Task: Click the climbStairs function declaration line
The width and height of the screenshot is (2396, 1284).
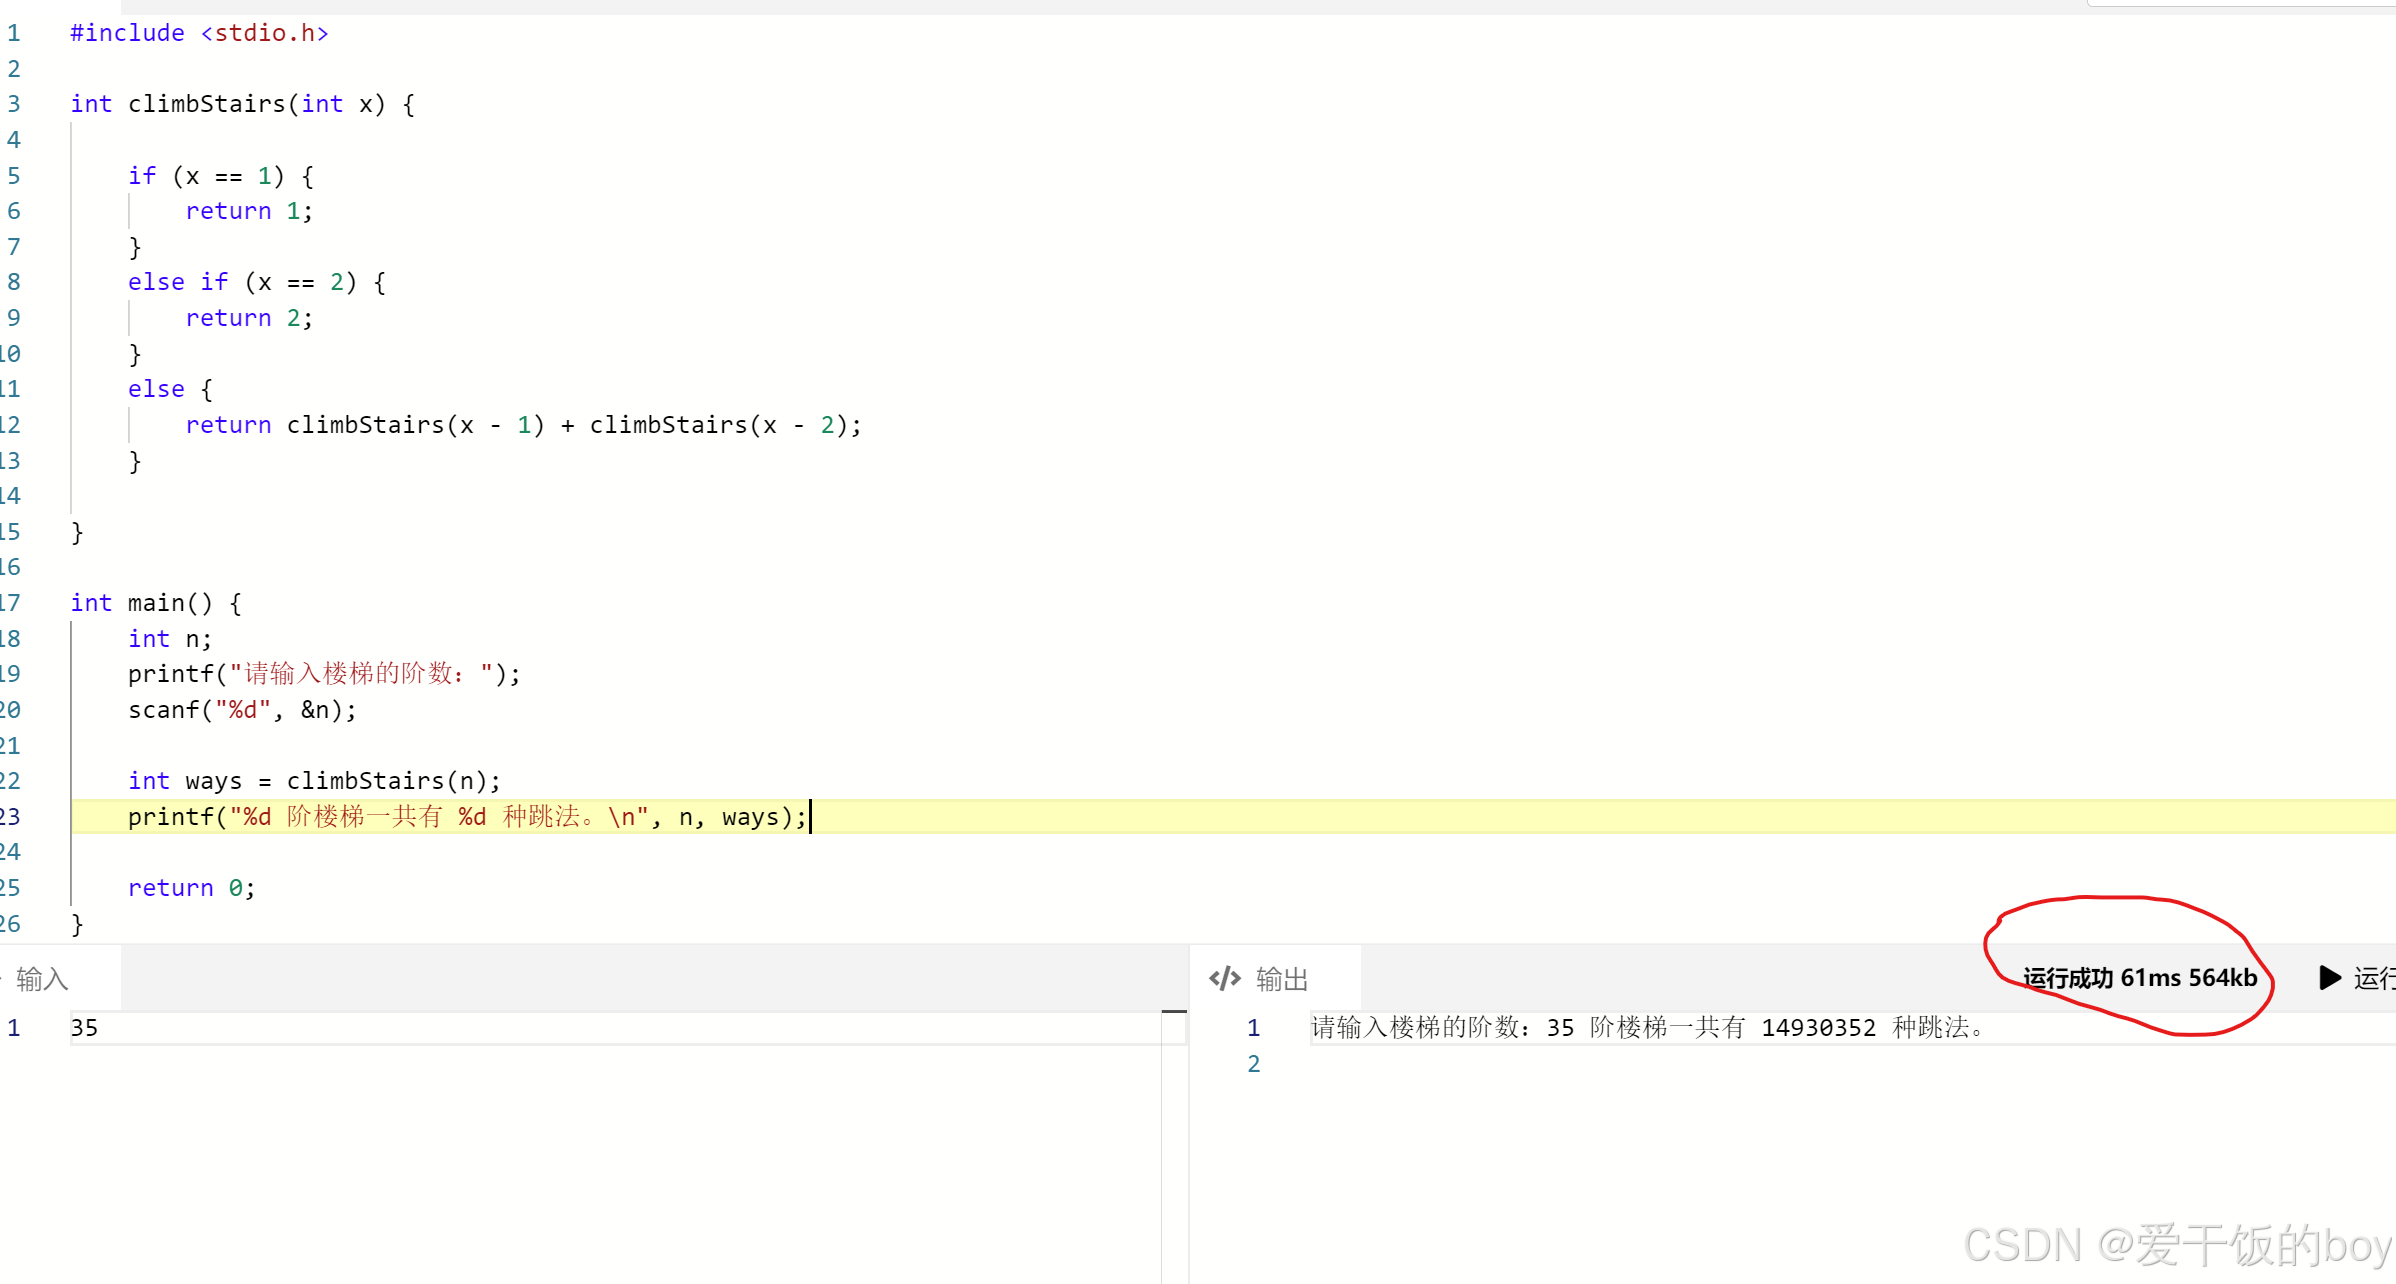Action: pyautogui.click(x=242, y=104)
